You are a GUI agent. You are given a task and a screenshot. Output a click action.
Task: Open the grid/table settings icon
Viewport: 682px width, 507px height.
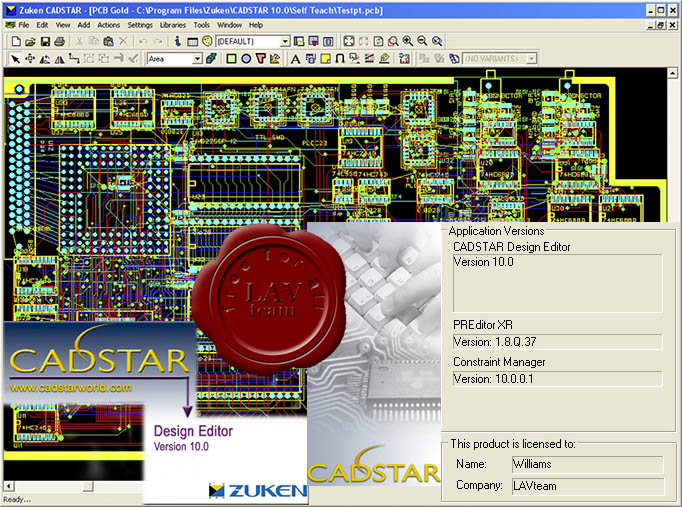click(192, 41)
